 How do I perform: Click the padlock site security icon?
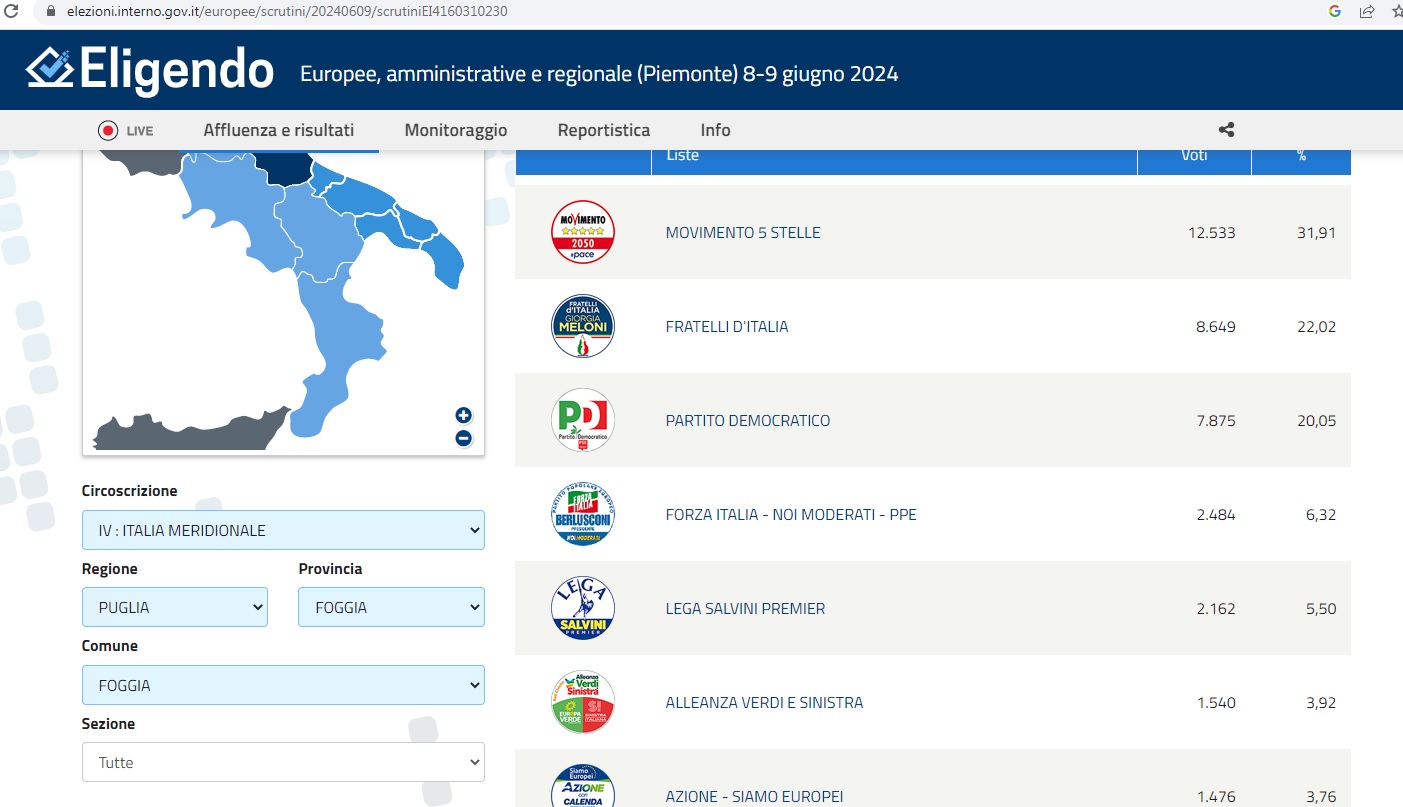click(52, 11)
